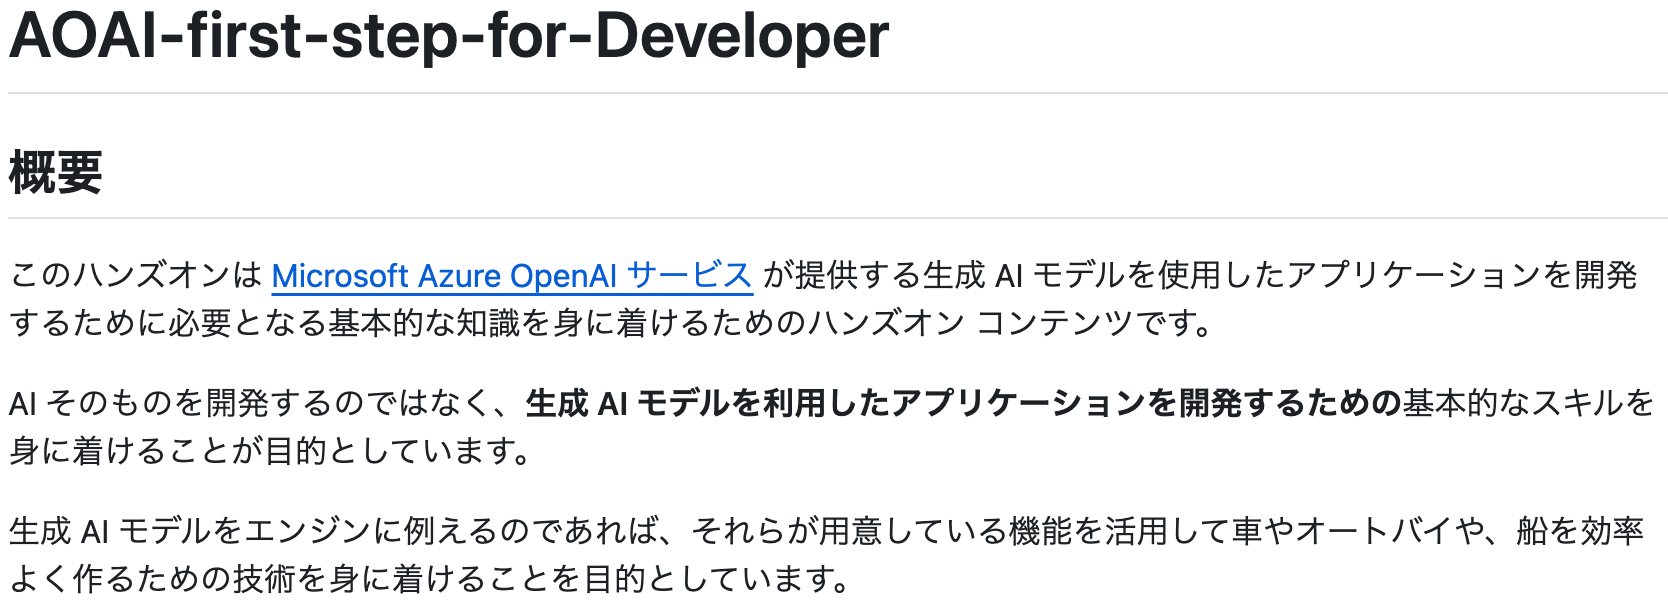Click the word 'Developer' in the title
This screenshot has width=1668, height=608.
(742, 36)
